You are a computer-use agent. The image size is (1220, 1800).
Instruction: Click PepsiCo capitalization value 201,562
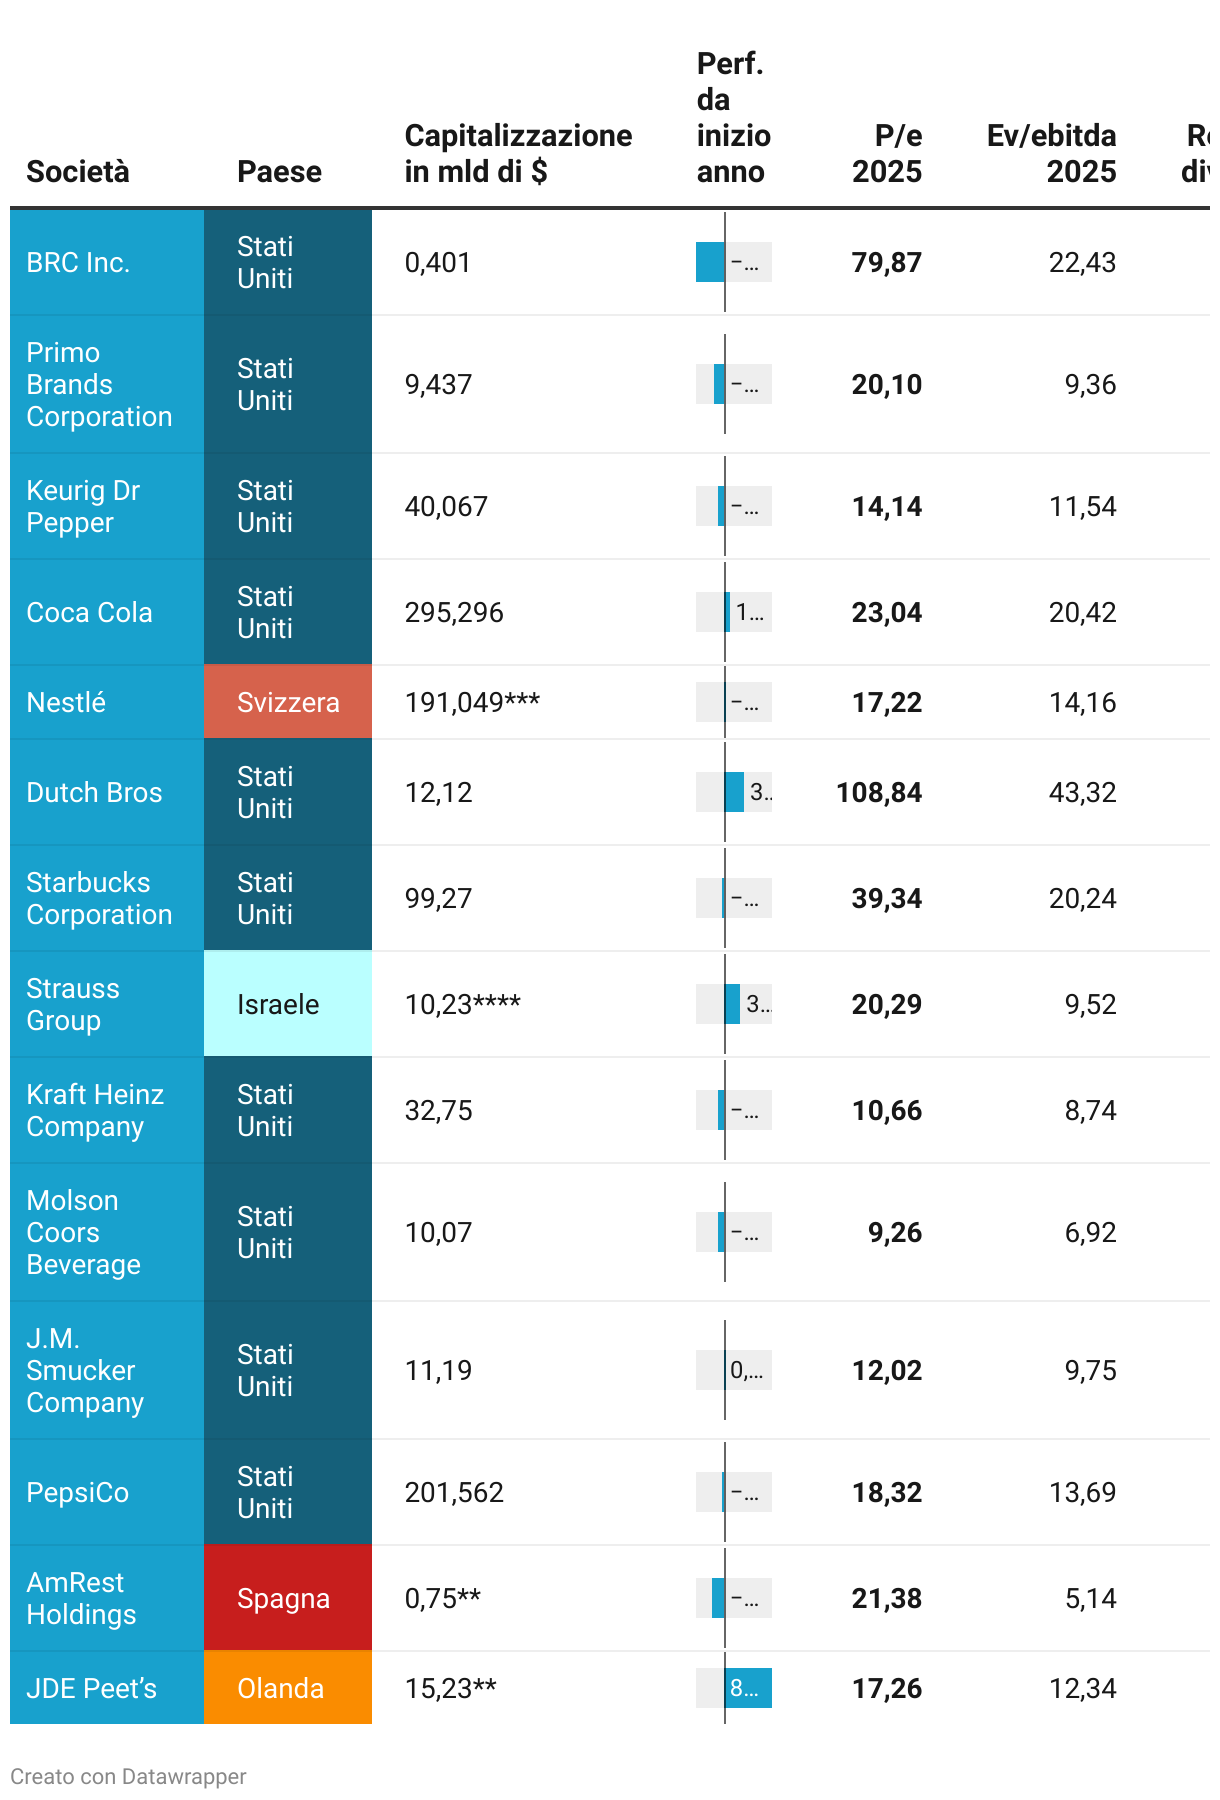click(x=454, y=1492)
